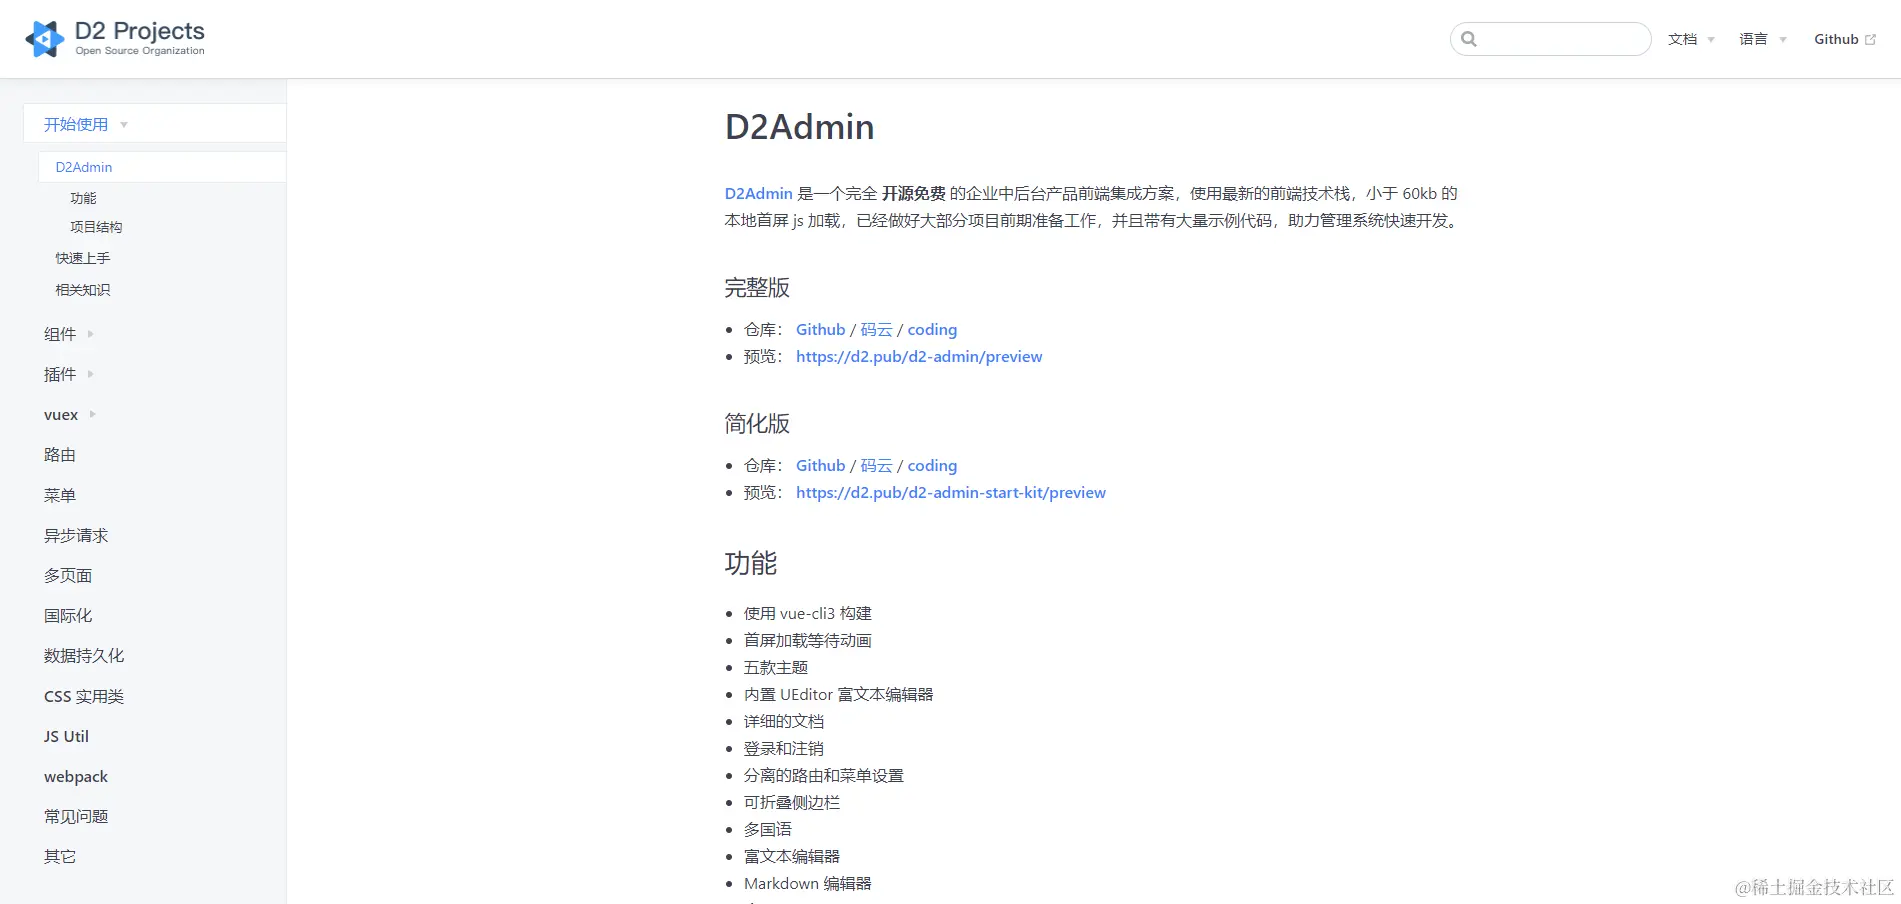This screenshot has height=904, width=1901.
Task: Open the JS Util sidebar page
Action: coord(66,736)
